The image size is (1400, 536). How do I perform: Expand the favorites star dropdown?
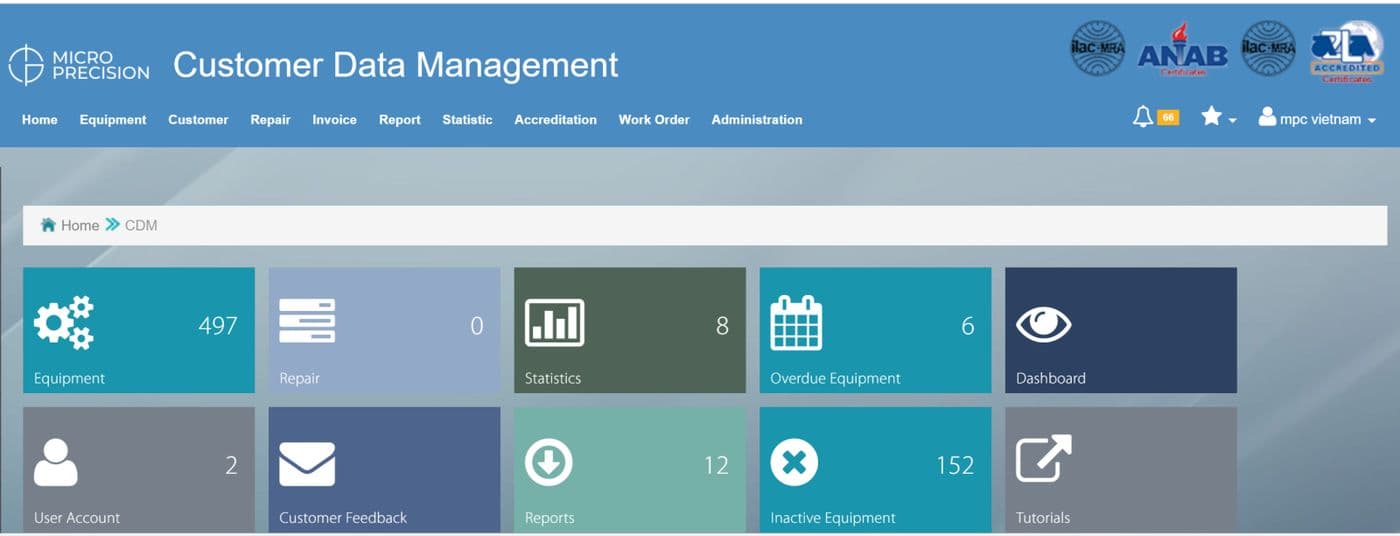tap(1219, 118)
